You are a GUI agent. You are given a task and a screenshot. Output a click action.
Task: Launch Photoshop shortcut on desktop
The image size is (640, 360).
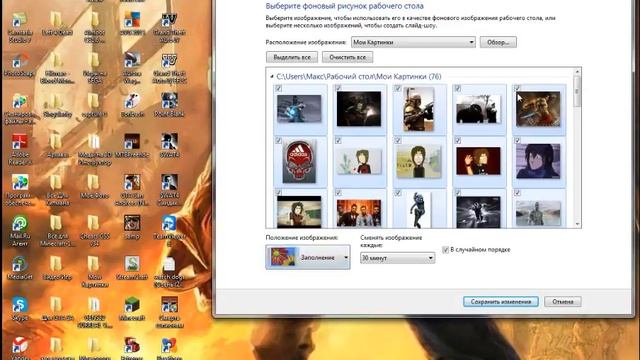pos(18,65)
